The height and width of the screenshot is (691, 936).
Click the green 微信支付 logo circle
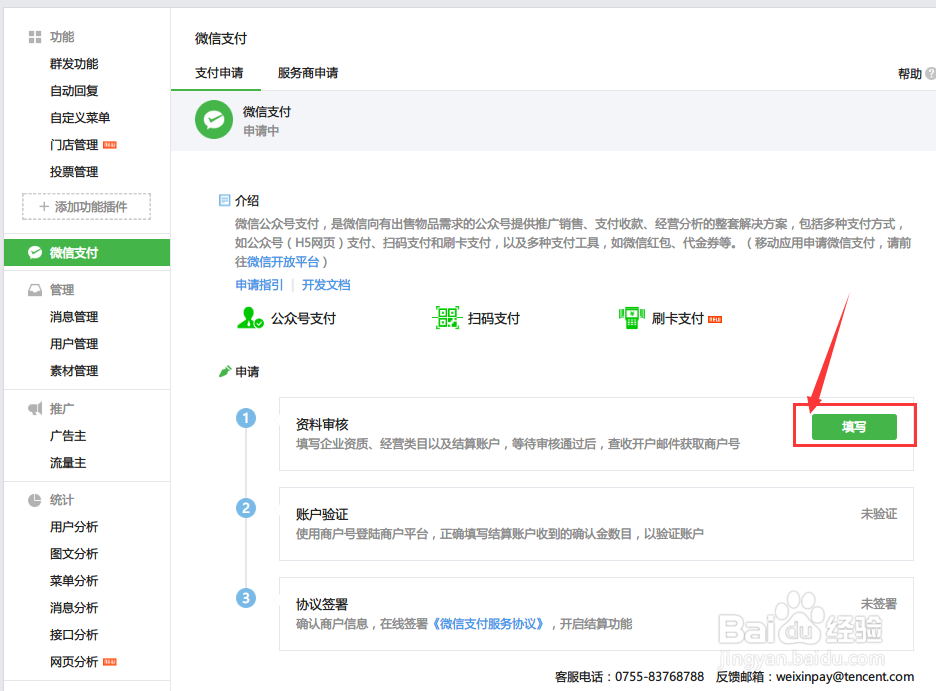pos(214,120)
